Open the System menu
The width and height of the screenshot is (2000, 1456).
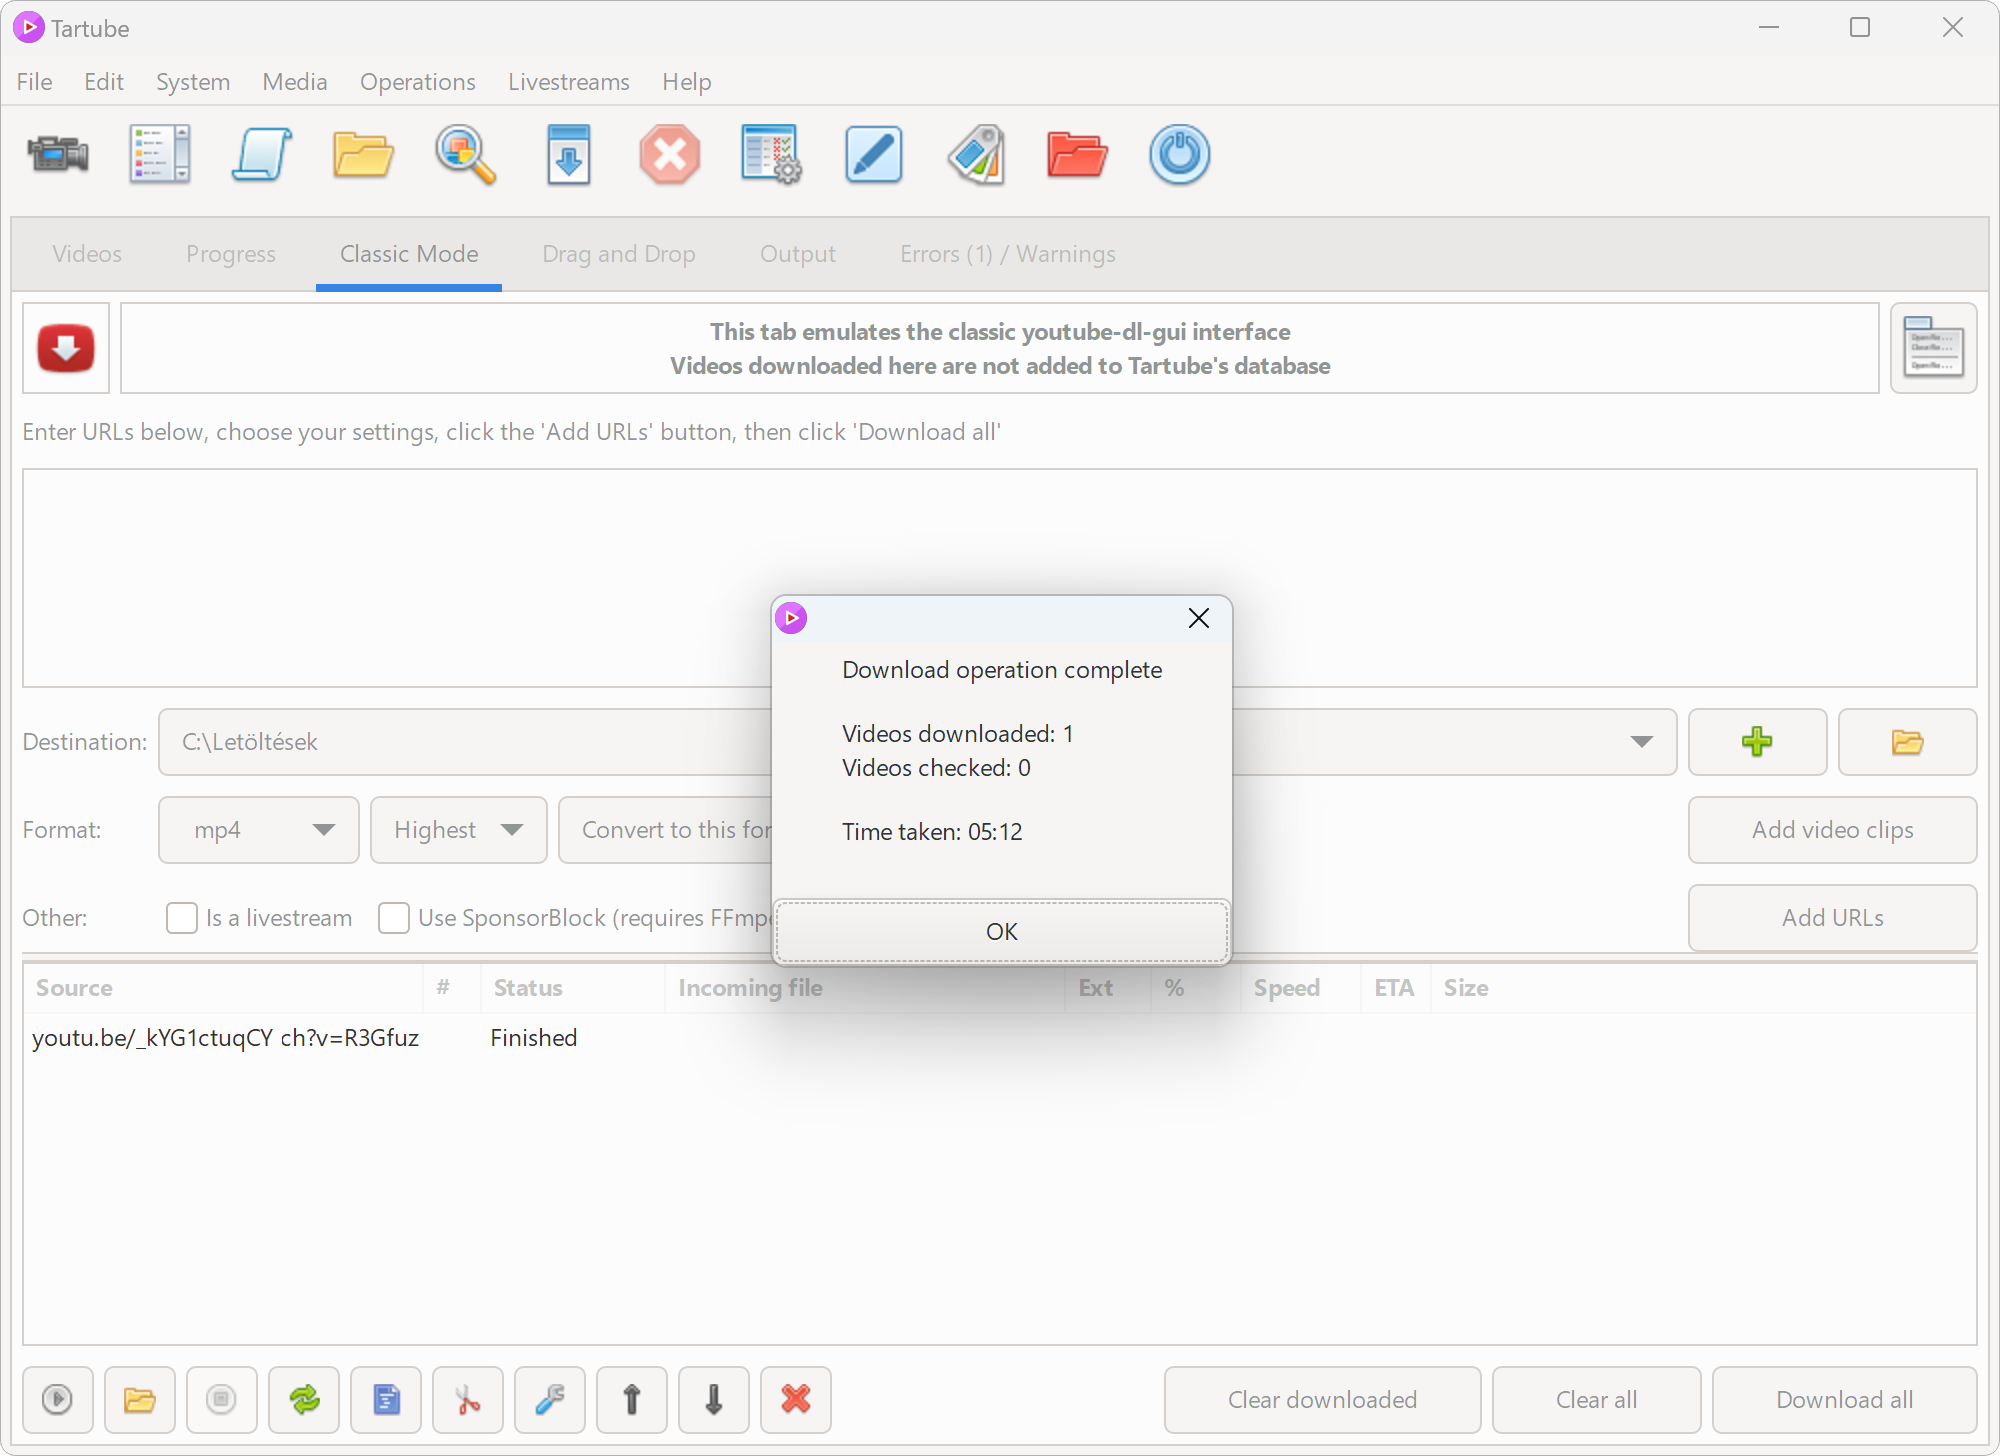pyautogui.click(x=193, y=82)
